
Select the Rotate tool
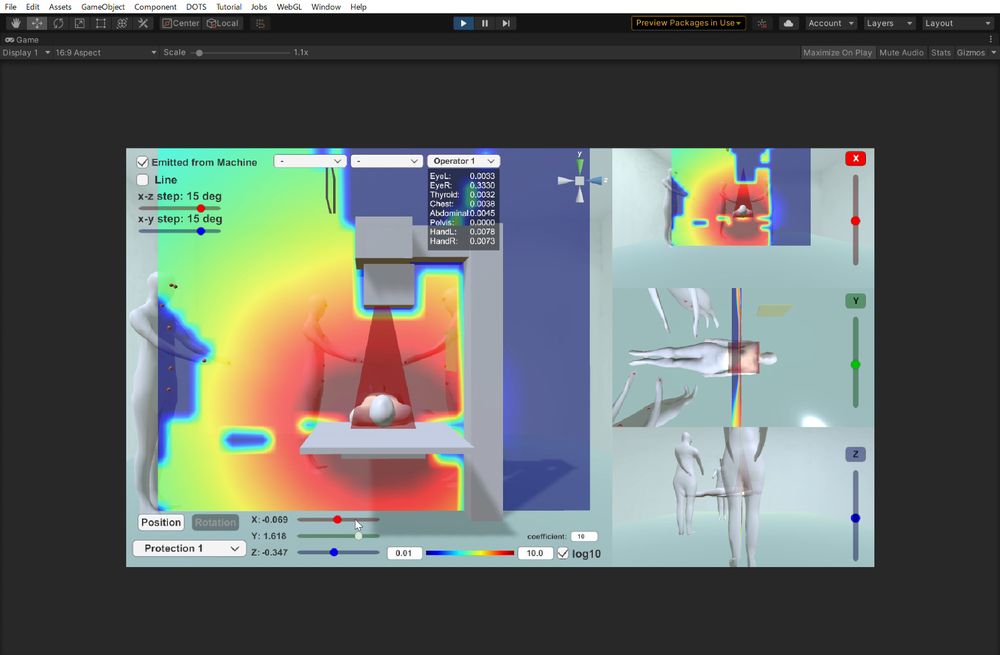coord(58,23)
